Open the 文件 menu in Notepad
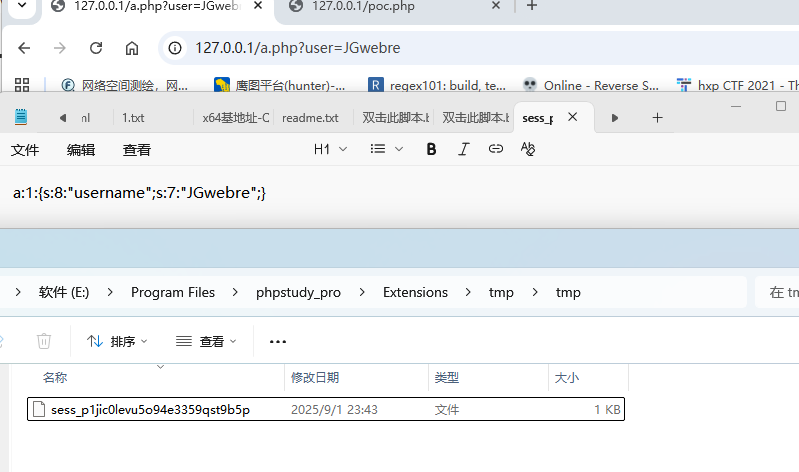Viewport: 799px width, 472px height. [25, 150]
